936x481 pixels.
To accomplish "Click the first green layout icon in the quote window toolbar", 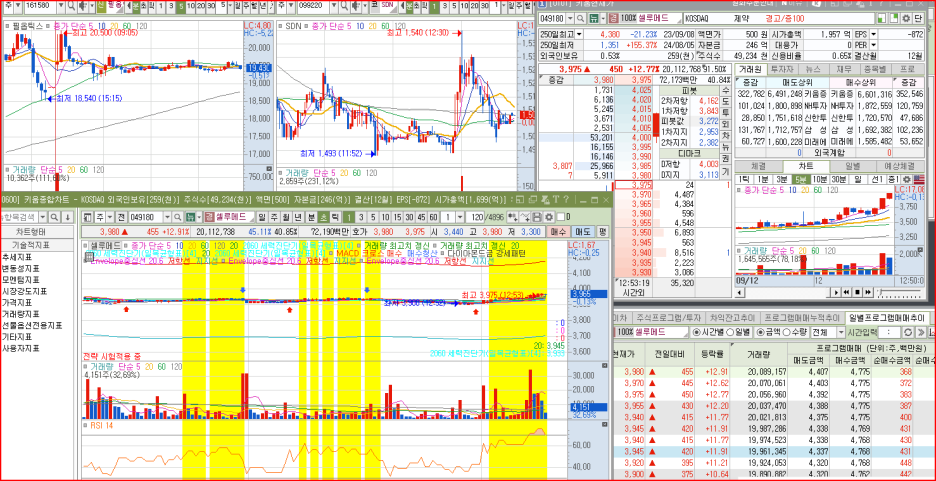I will [x=882, y=18].
